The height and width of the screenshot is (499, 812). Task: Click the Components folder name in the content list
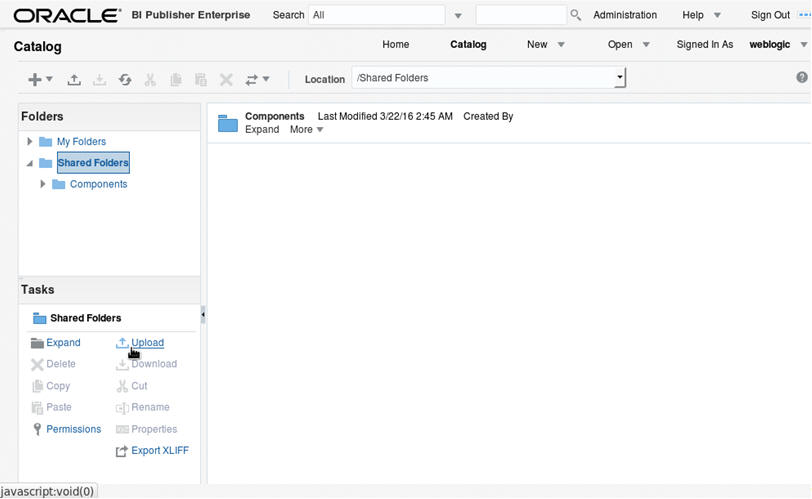pyautogui.click(x=274, y=116)
